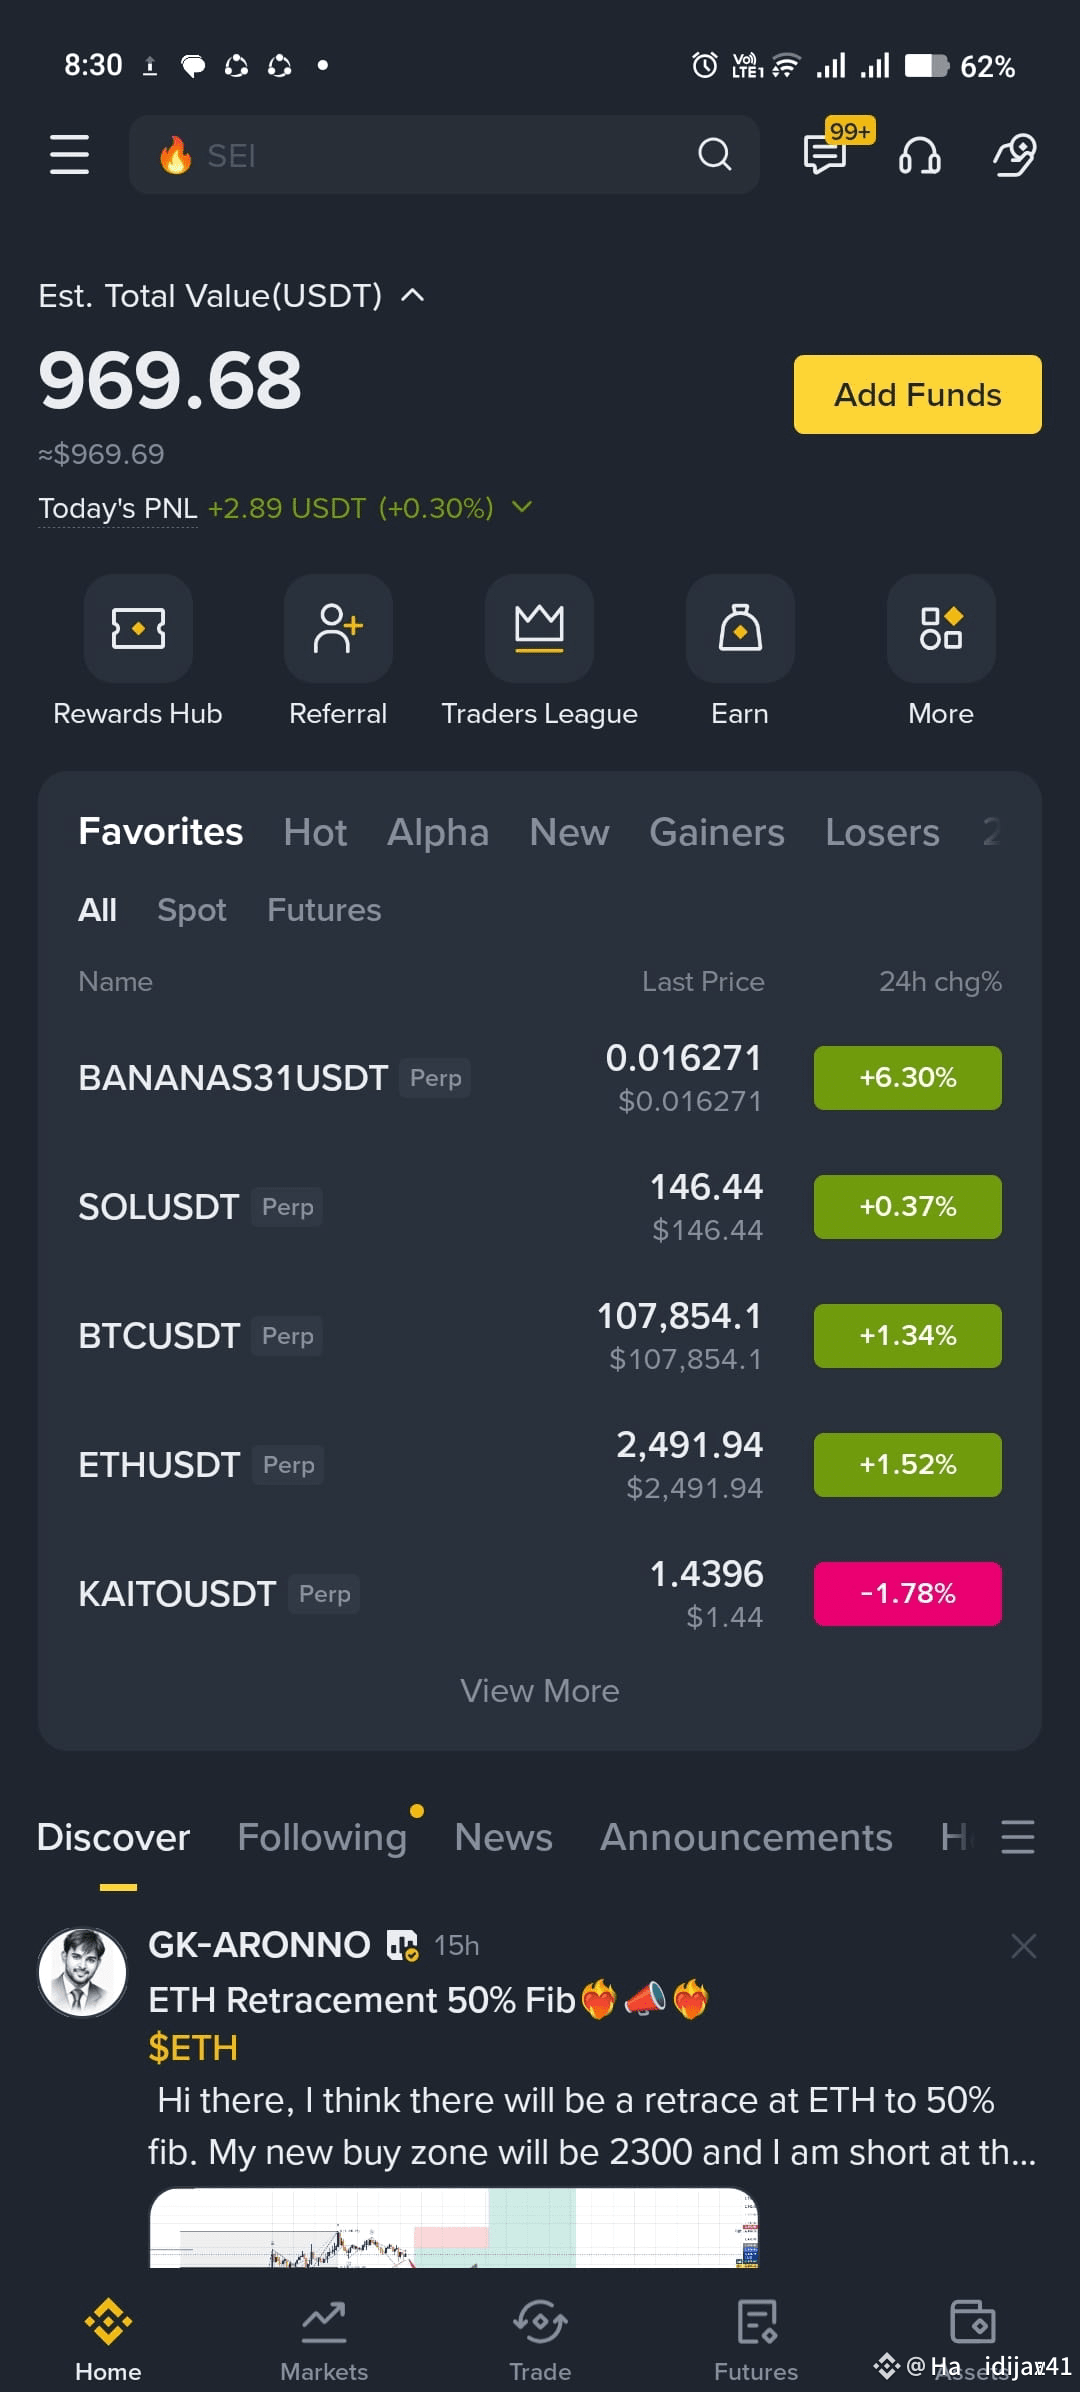Tap the SEI search field
Image resolution: width=1080 pixels, height=2392 pixels.
coord(444,154)
